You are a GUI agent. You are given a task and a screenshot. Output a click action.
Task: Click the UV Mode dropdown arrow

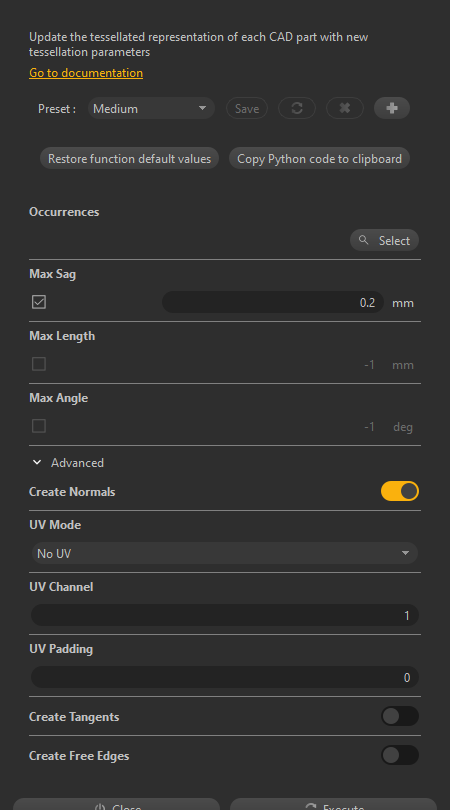tap(406, 553)
